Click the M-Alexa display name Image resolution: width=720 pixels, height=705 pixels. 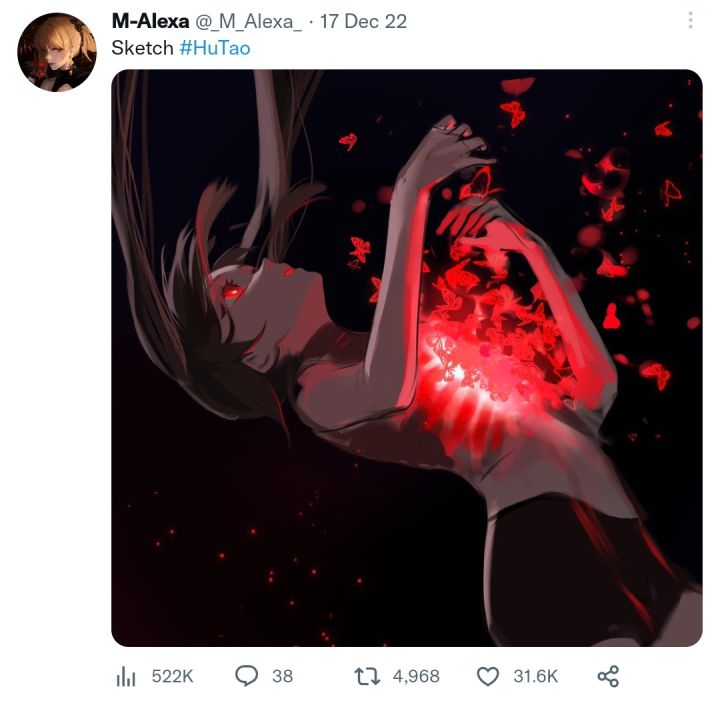click(x=150, y=21)
